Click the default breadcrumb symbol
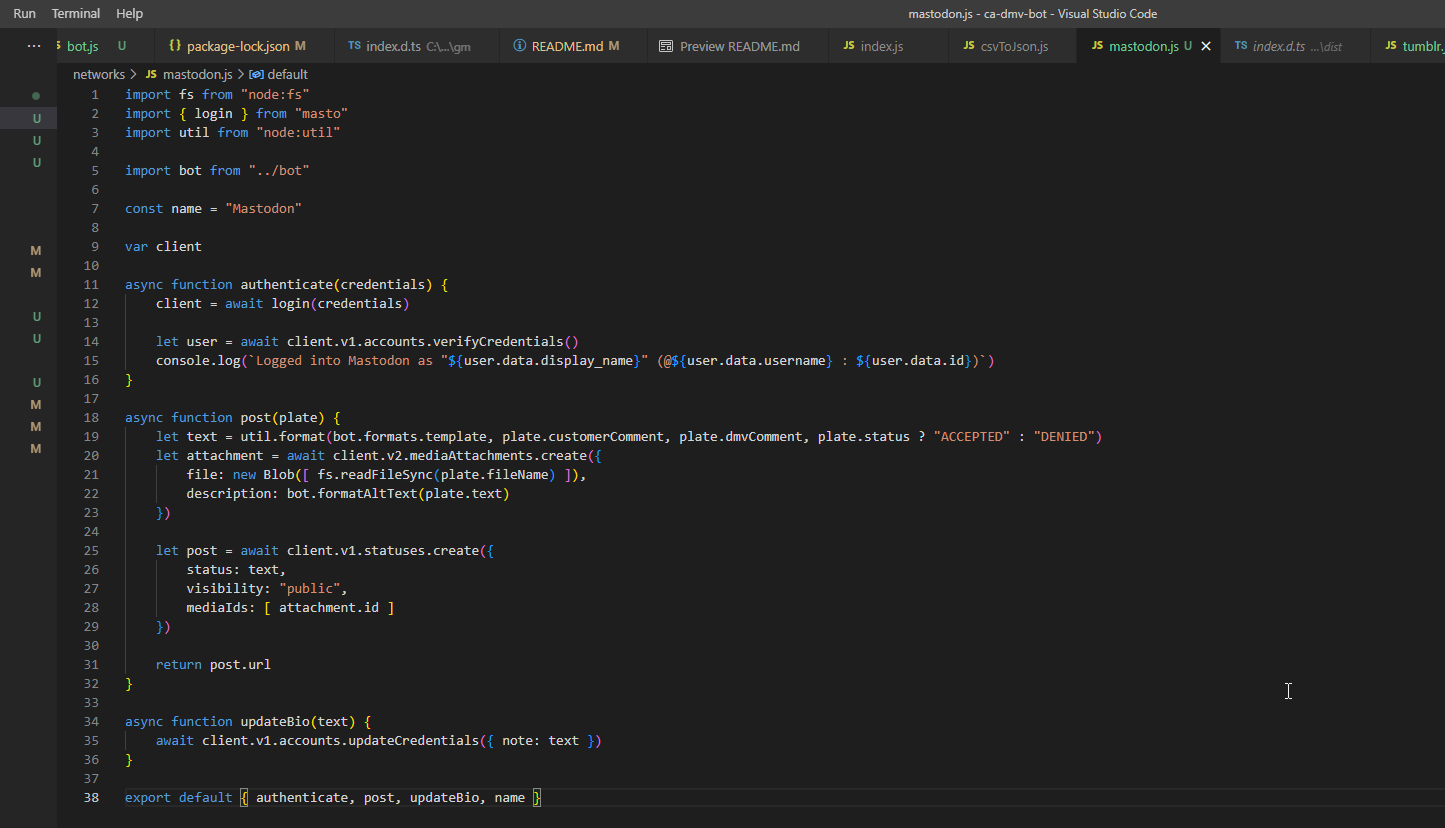Image resolution: width=1445 pixels, height=828 pixels. coord(287,74)
